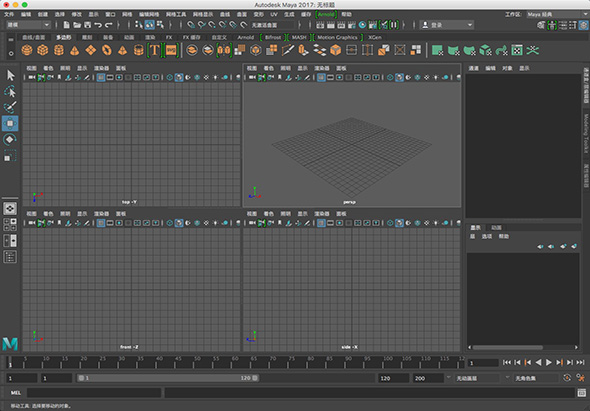The image size is (590, 411).
Task: Click the green checker UV editor icon
Action: 517,50
